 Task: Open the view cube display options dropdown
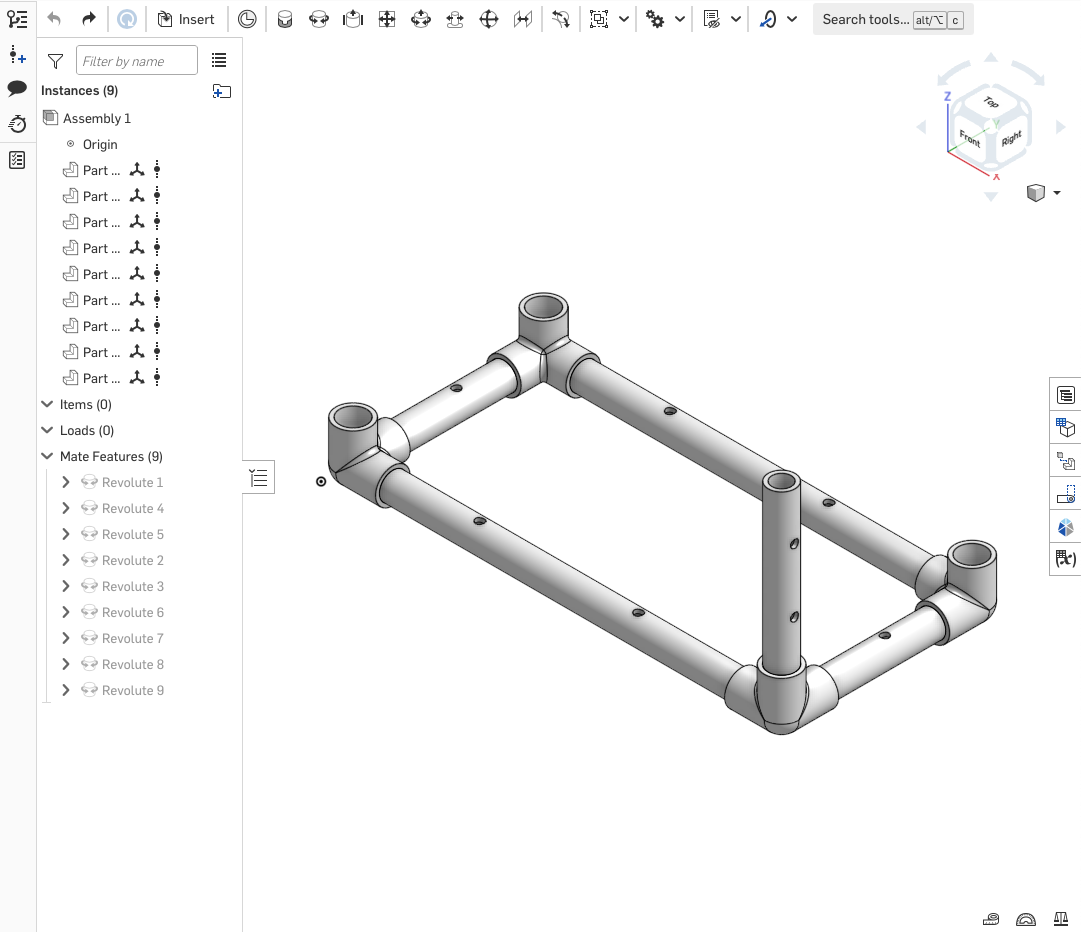(1057, 193)
